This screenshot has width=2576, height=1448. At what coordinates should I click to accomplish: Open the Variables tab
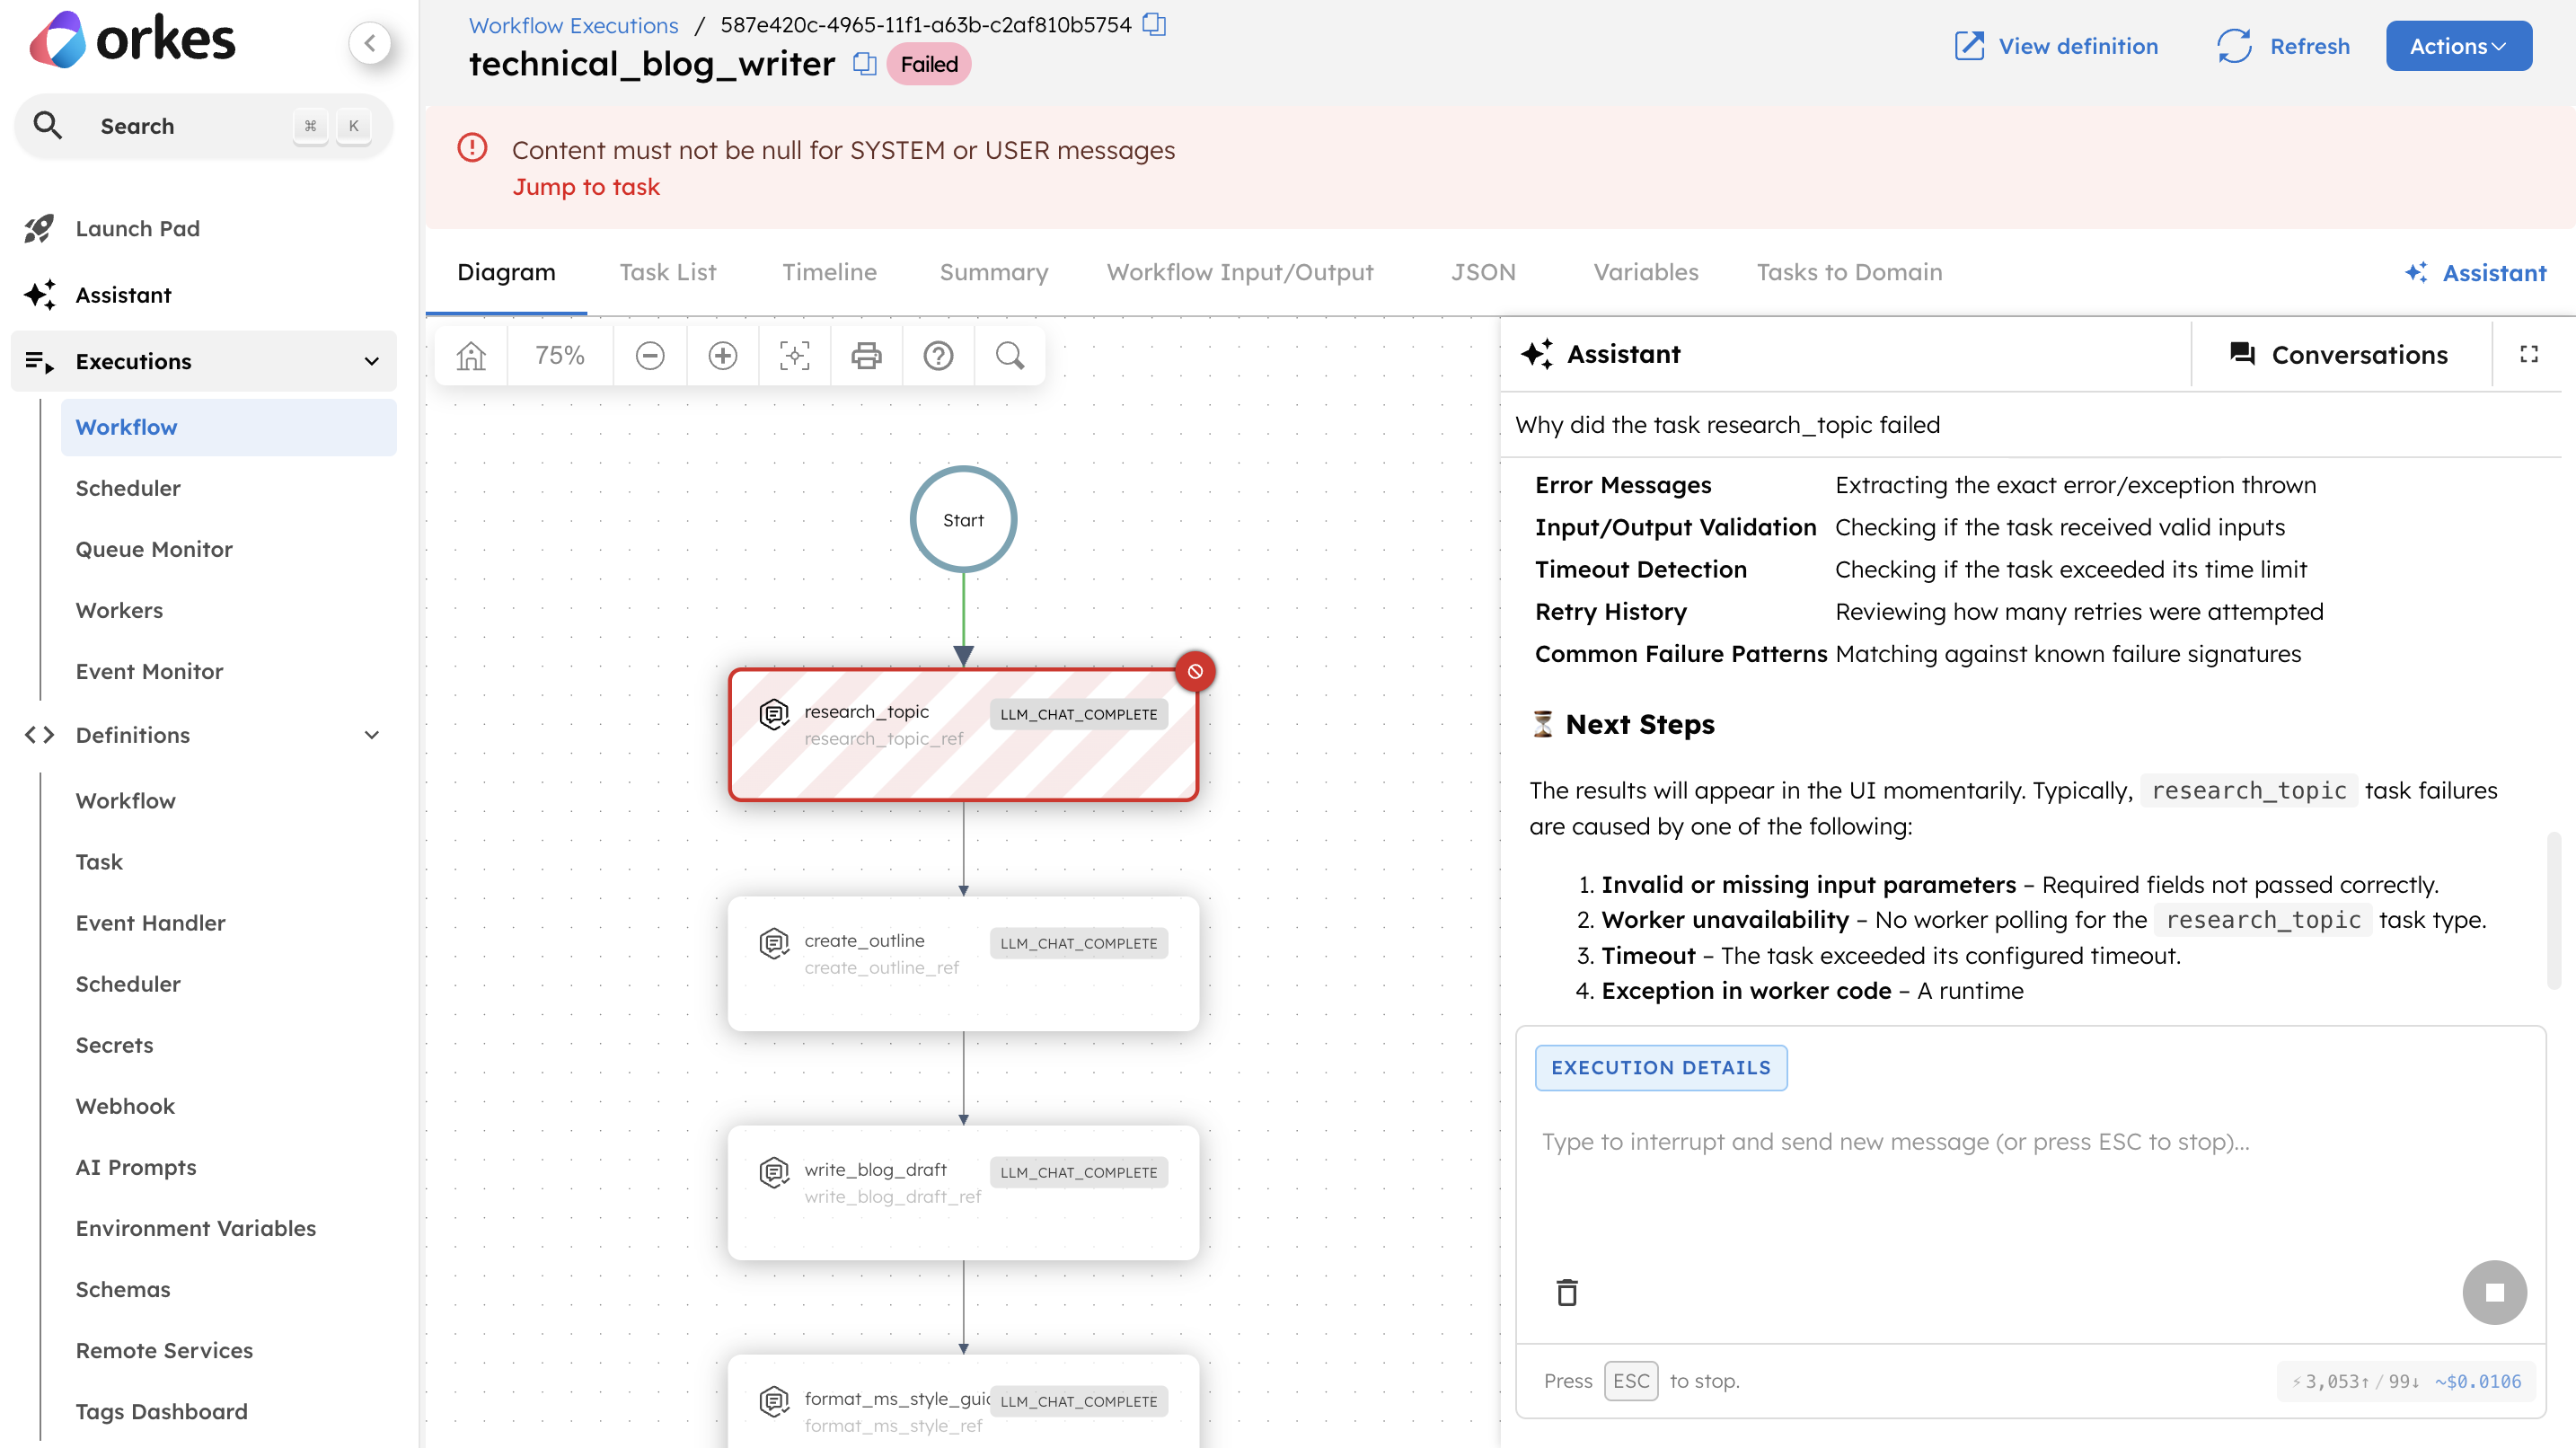[1645, 272]
